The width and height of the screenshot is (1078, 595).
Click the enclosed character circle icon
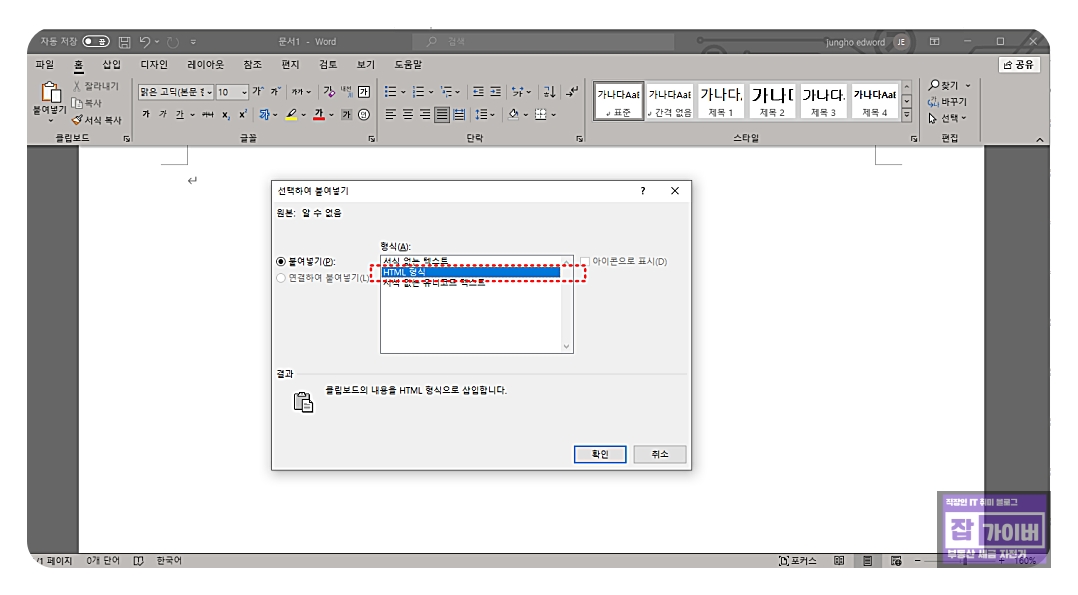coord(364,114)
